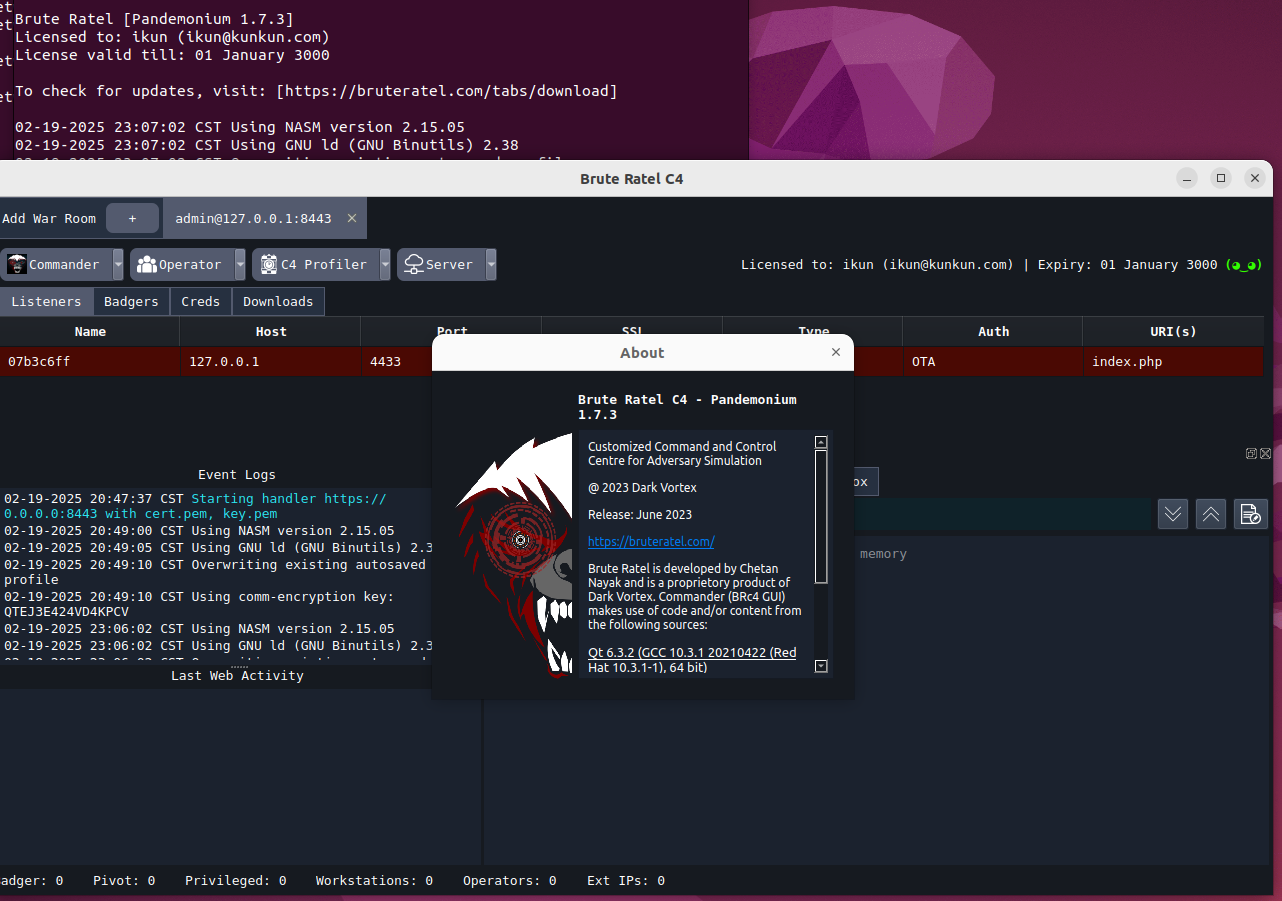Click the double-chevron up button
This screenshot has height=901, width=1282.
tap(1211, 514)
